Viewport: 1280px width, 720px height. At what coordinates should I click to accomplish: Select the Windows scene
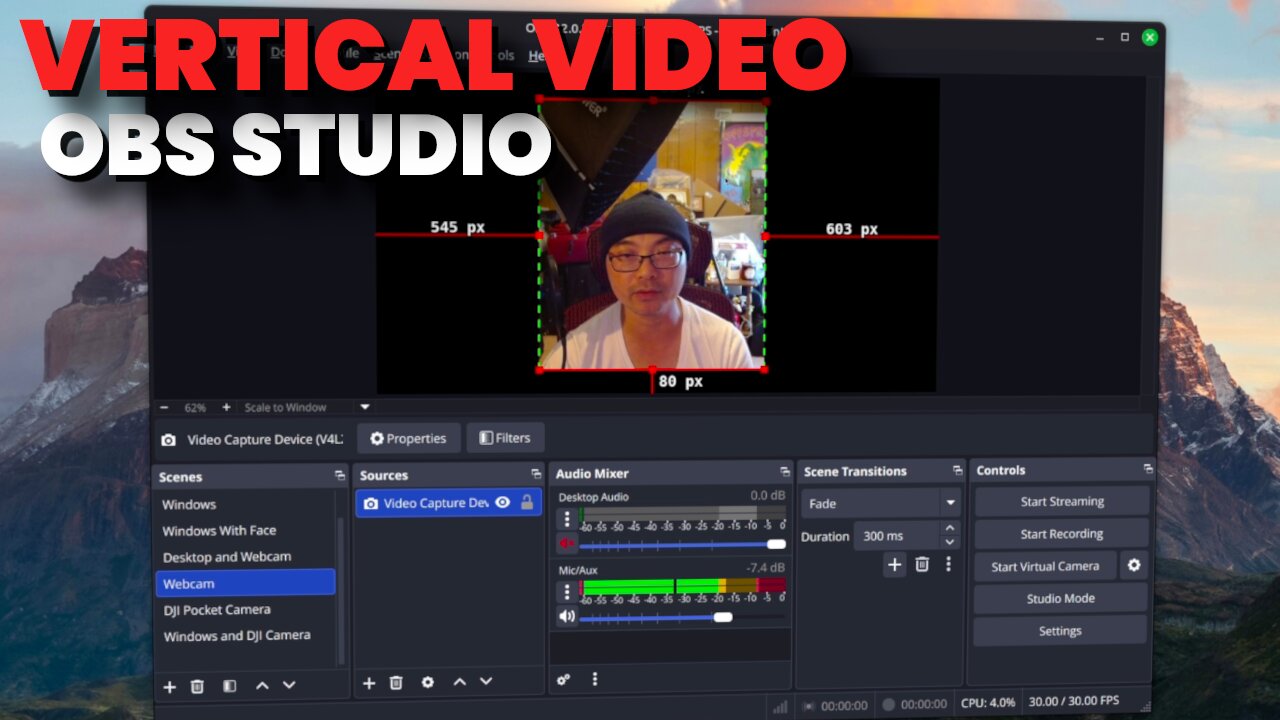[245, 504]
